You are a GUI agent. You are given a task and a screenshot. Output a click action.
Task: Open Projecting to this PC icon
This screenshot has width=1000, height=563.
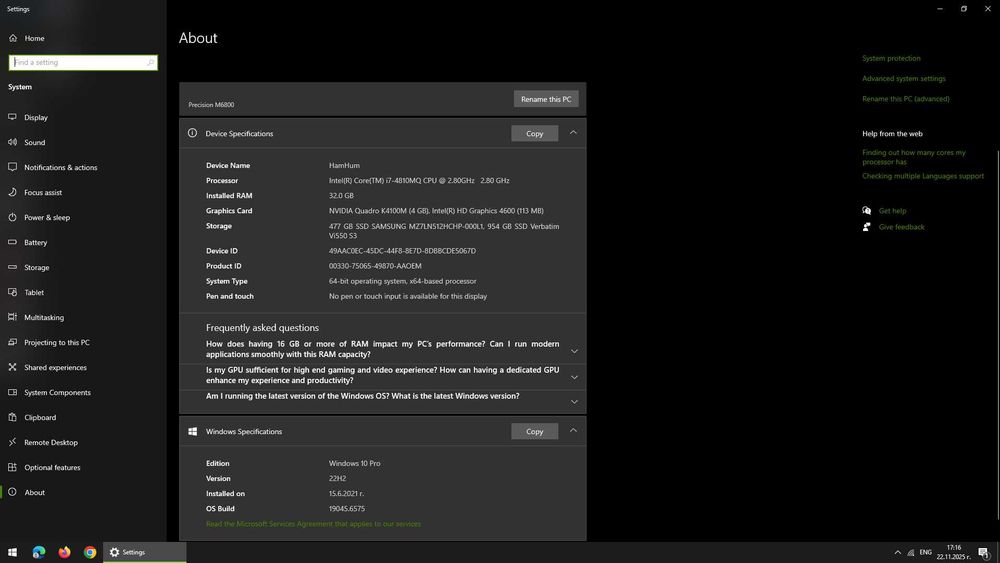coord(12,342)
